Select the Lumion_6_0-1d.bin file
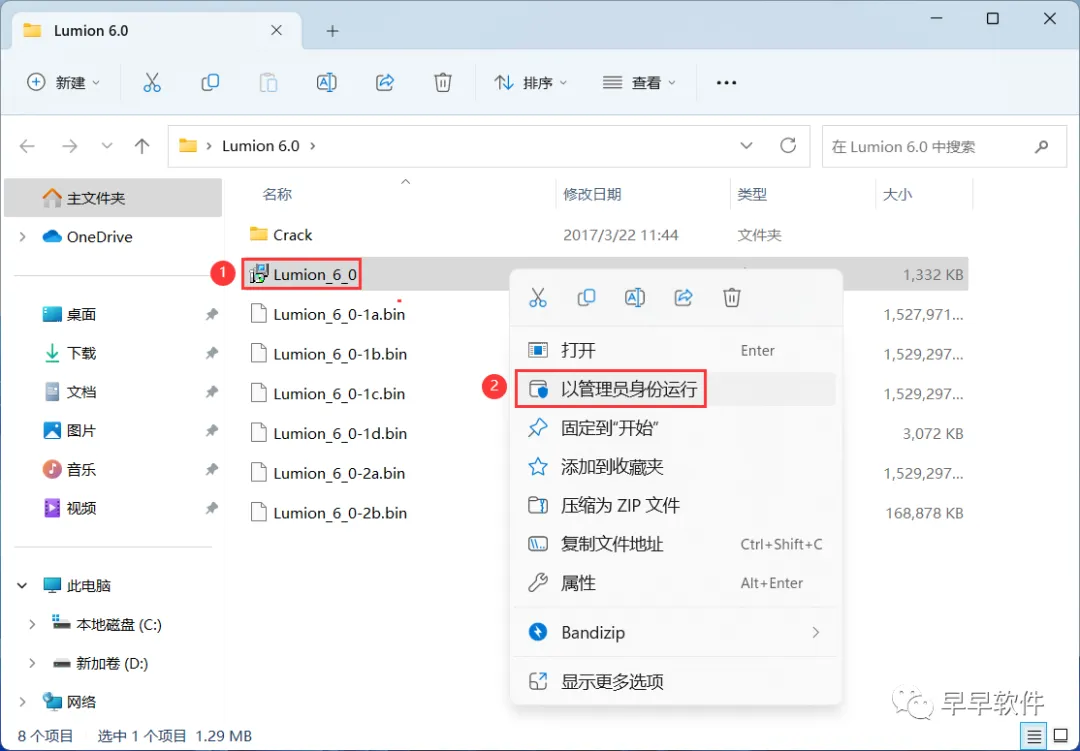Image resolution: width=1080 pixels, height=751 pixels. (340, 433)
